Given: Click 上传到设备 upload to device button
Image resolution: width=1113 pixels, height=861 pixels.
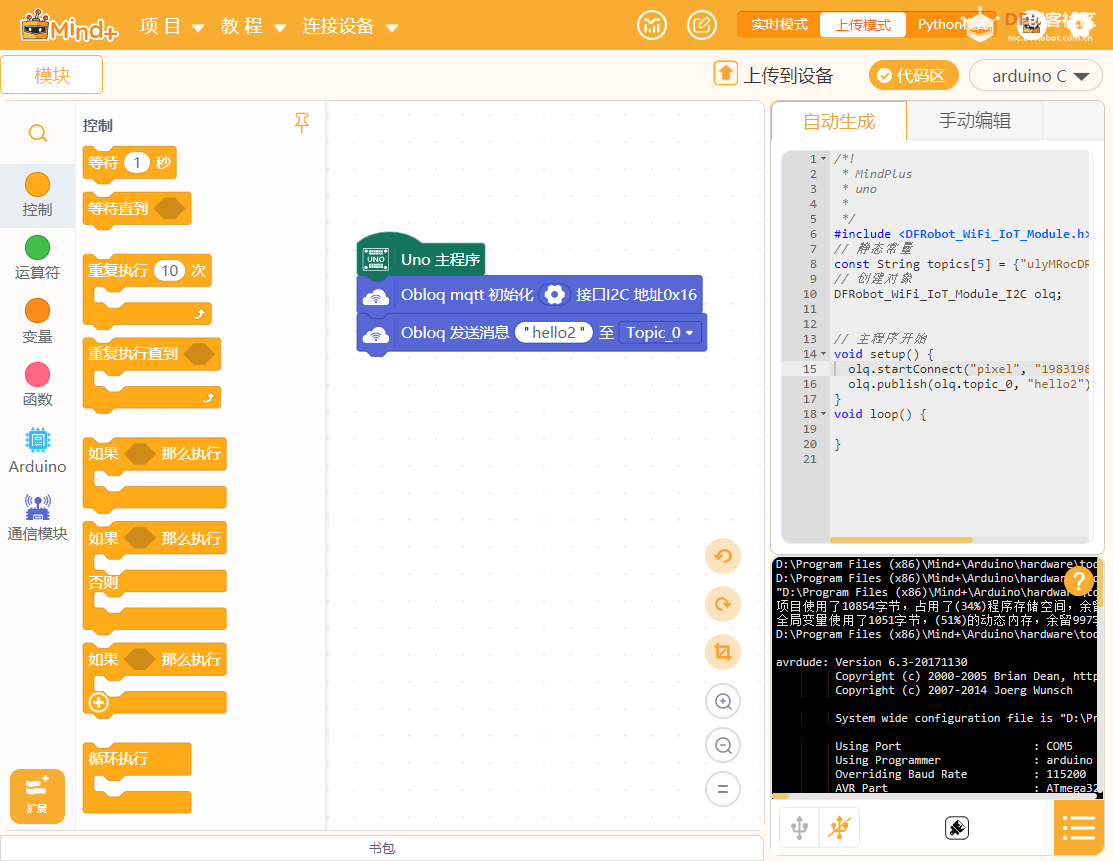Looking at the screenshot, I should point(774,76).
